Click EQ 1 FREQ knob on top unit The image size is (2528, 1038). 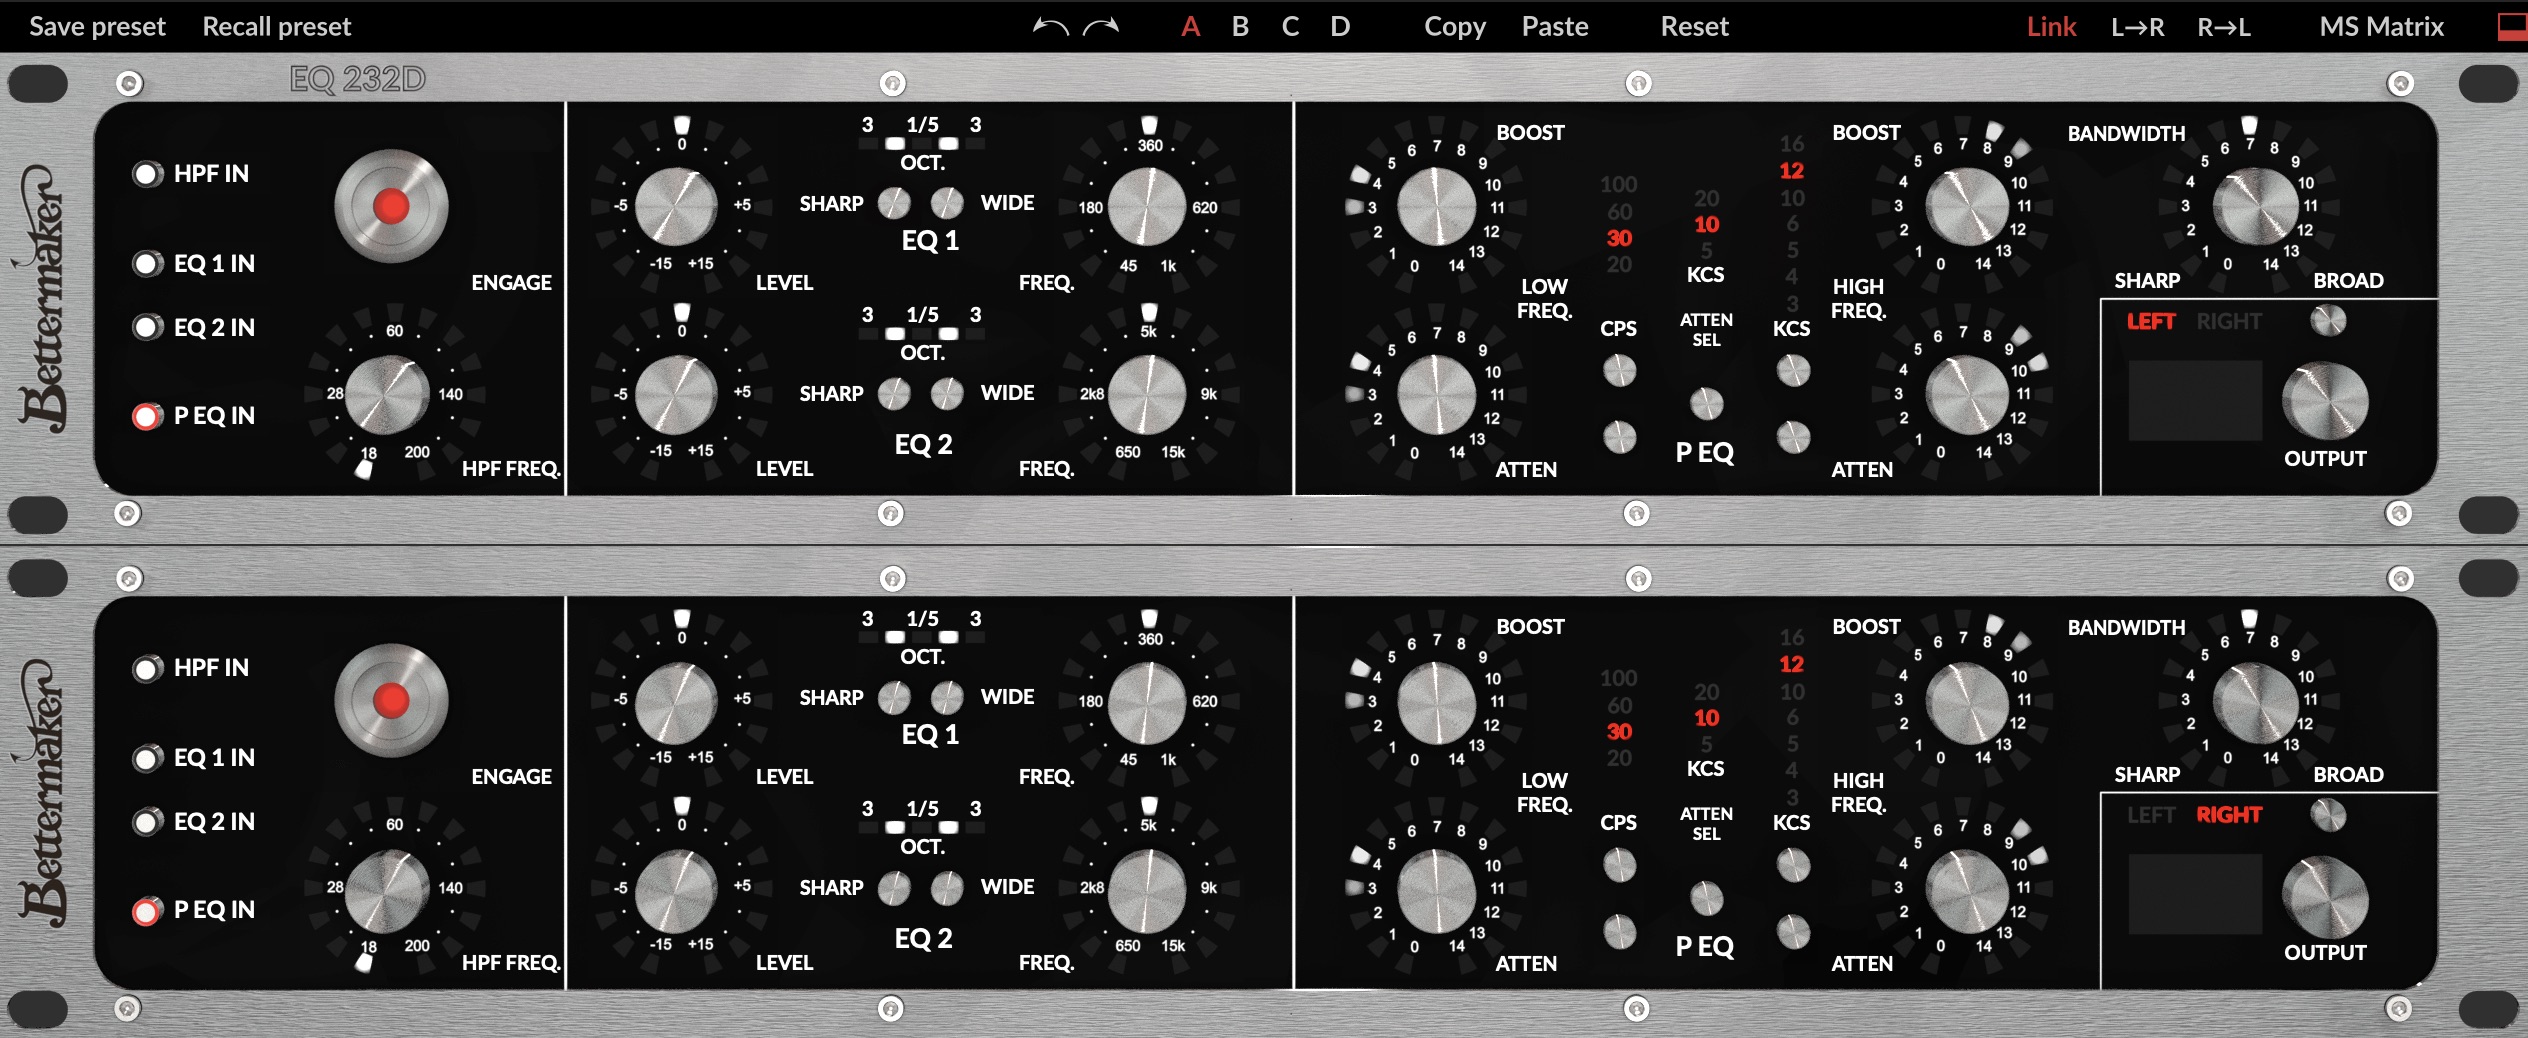tap(1147, 207)
